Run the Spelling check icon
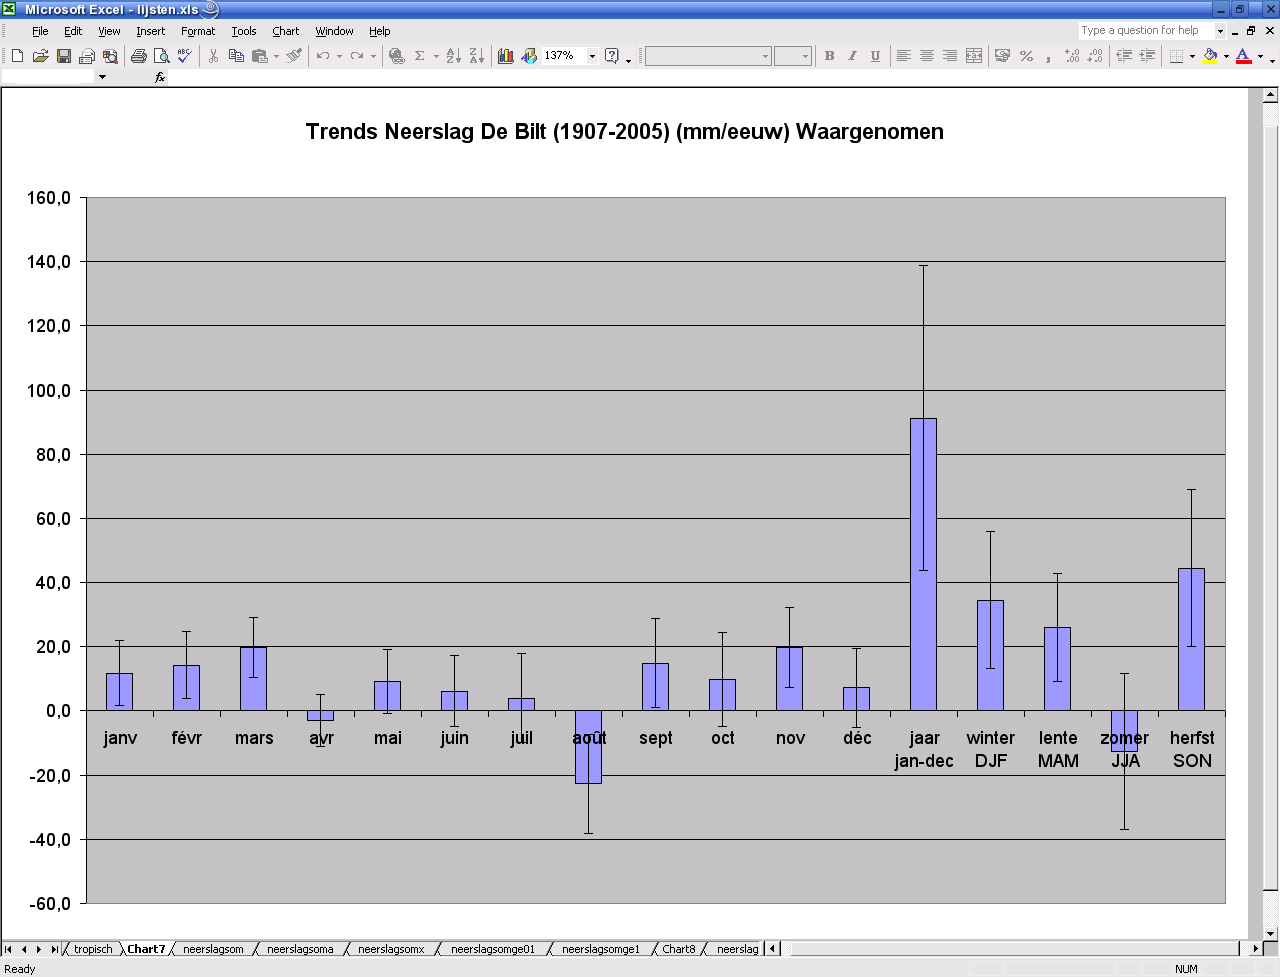The height and width of the screenshot is (977, 1280). [x=185, y=56]
